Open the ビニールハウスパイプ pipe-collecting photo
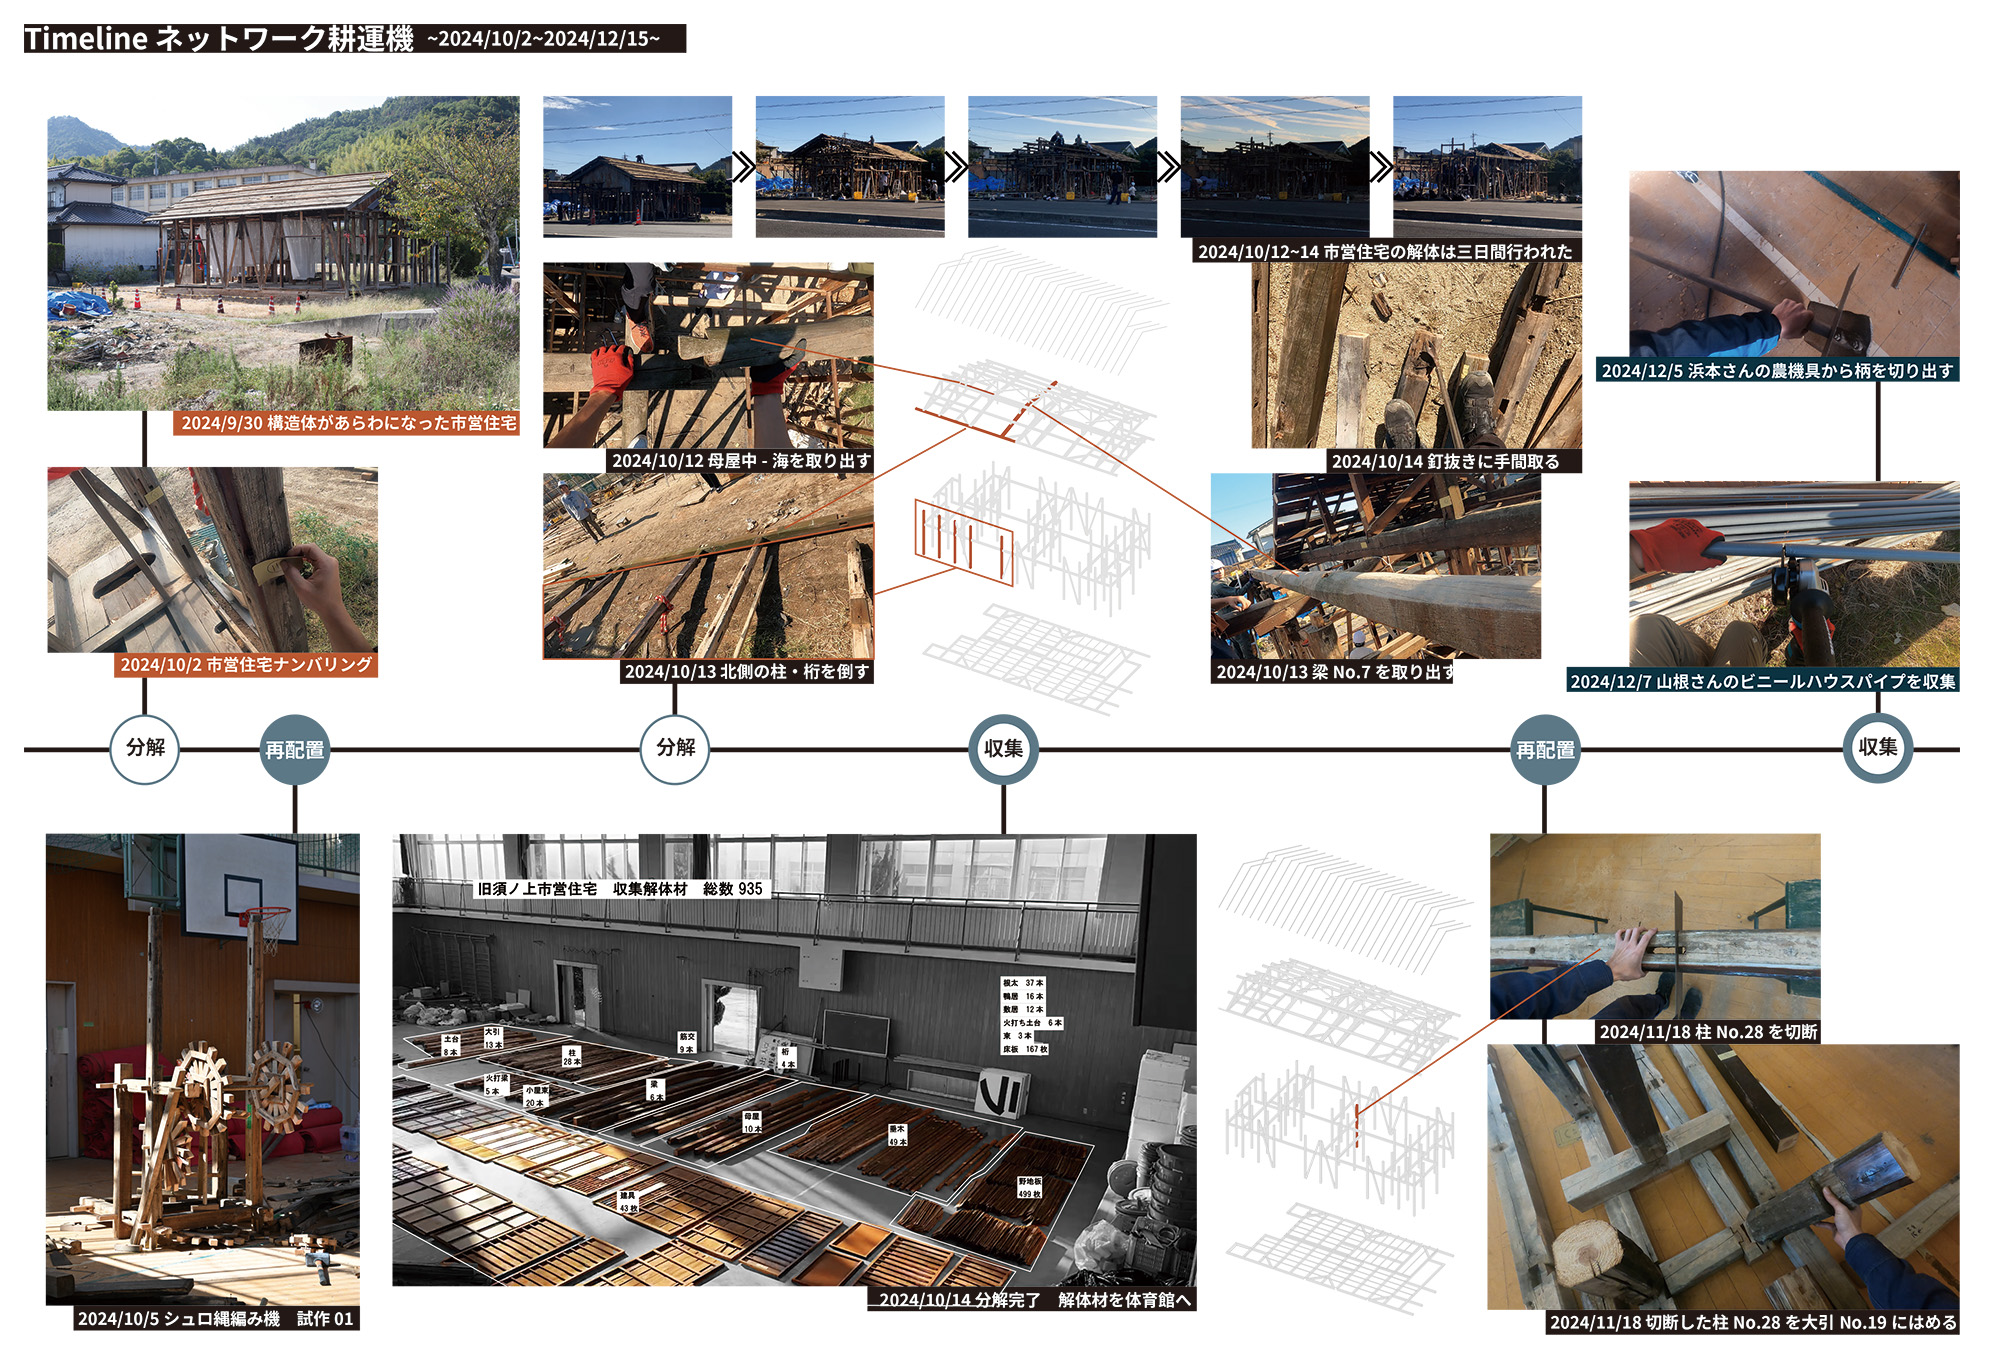Screen dimensions: 2000x1353 click(x=1793, y=573)
